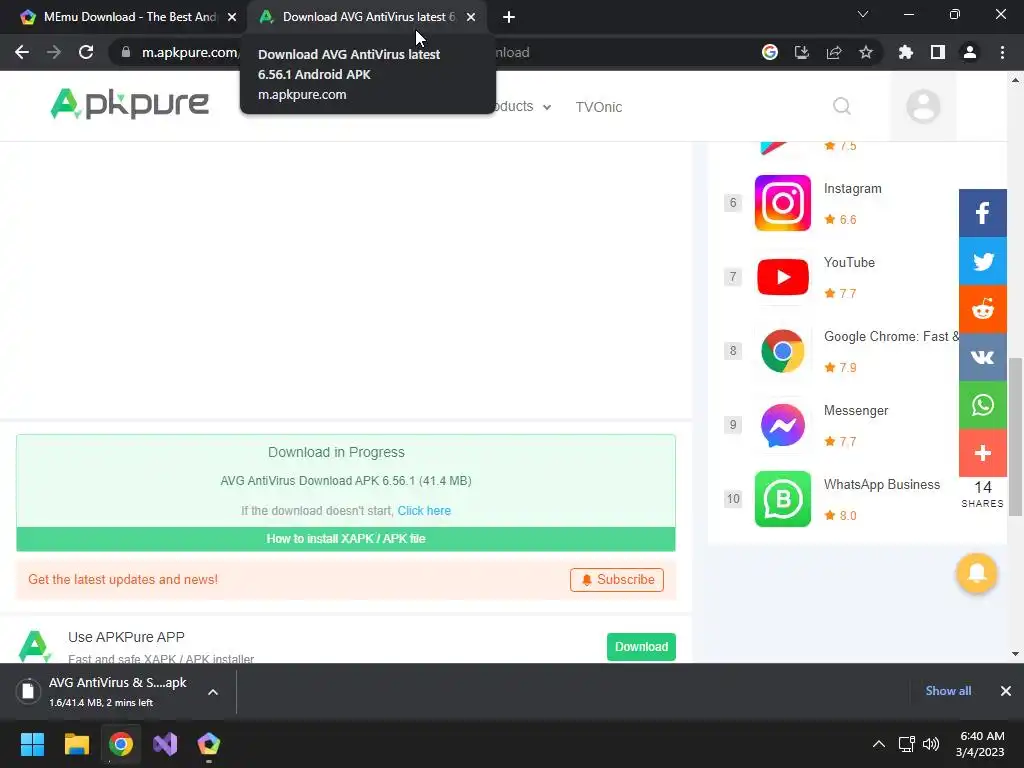Download the APKPure APP
The width and height of the screenshot is (1024, 768).
[x=641, y=647]
